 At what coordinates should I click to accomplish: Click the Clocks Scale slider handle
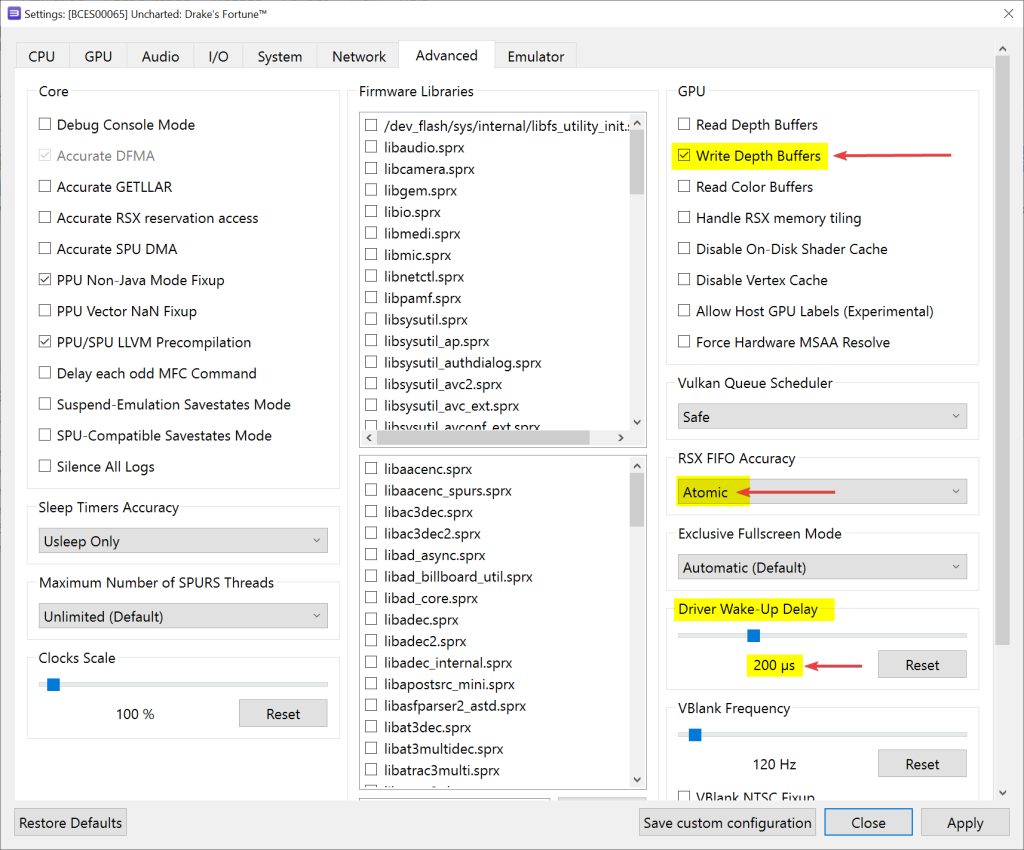54,684
